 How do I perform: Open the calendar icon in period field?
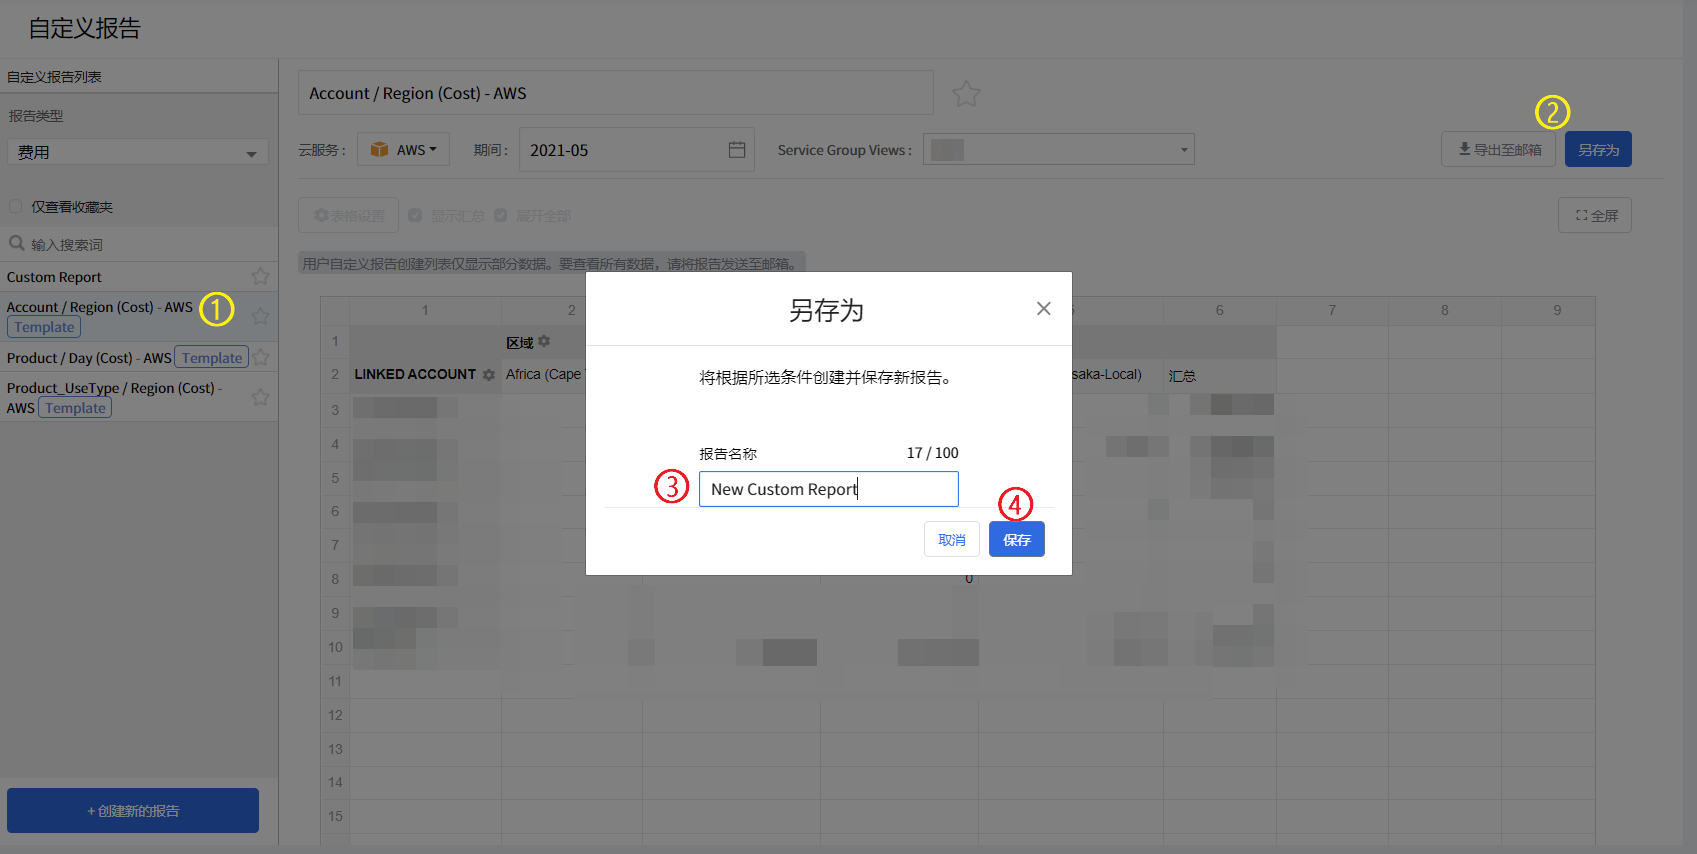[x=737, y=150]
